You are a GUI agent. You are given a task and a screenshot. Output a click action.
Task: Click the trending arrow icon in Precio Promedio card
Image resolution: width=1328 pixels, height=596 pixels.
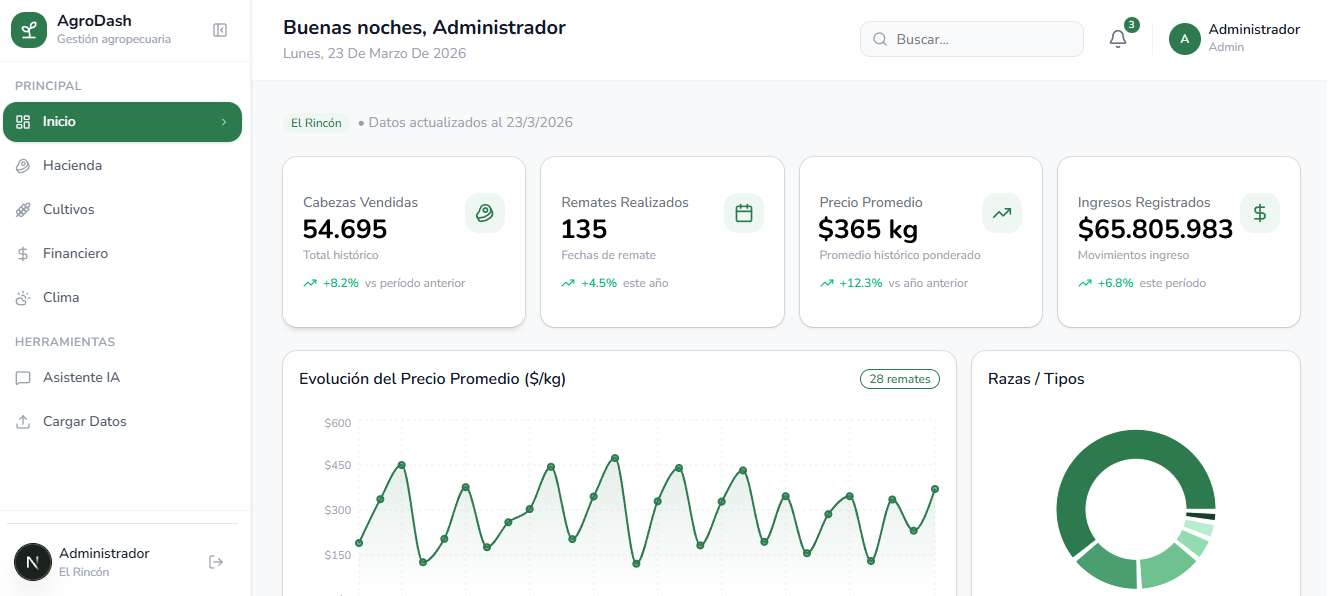(x=1001, y=213)
